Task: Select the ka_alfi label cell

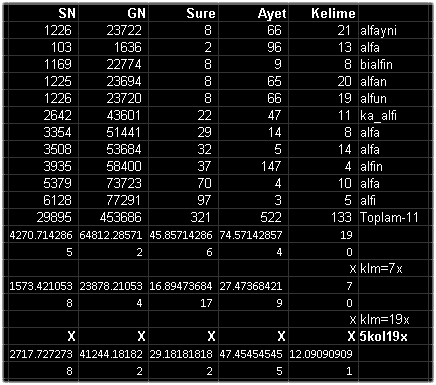Action: [393, 115]
